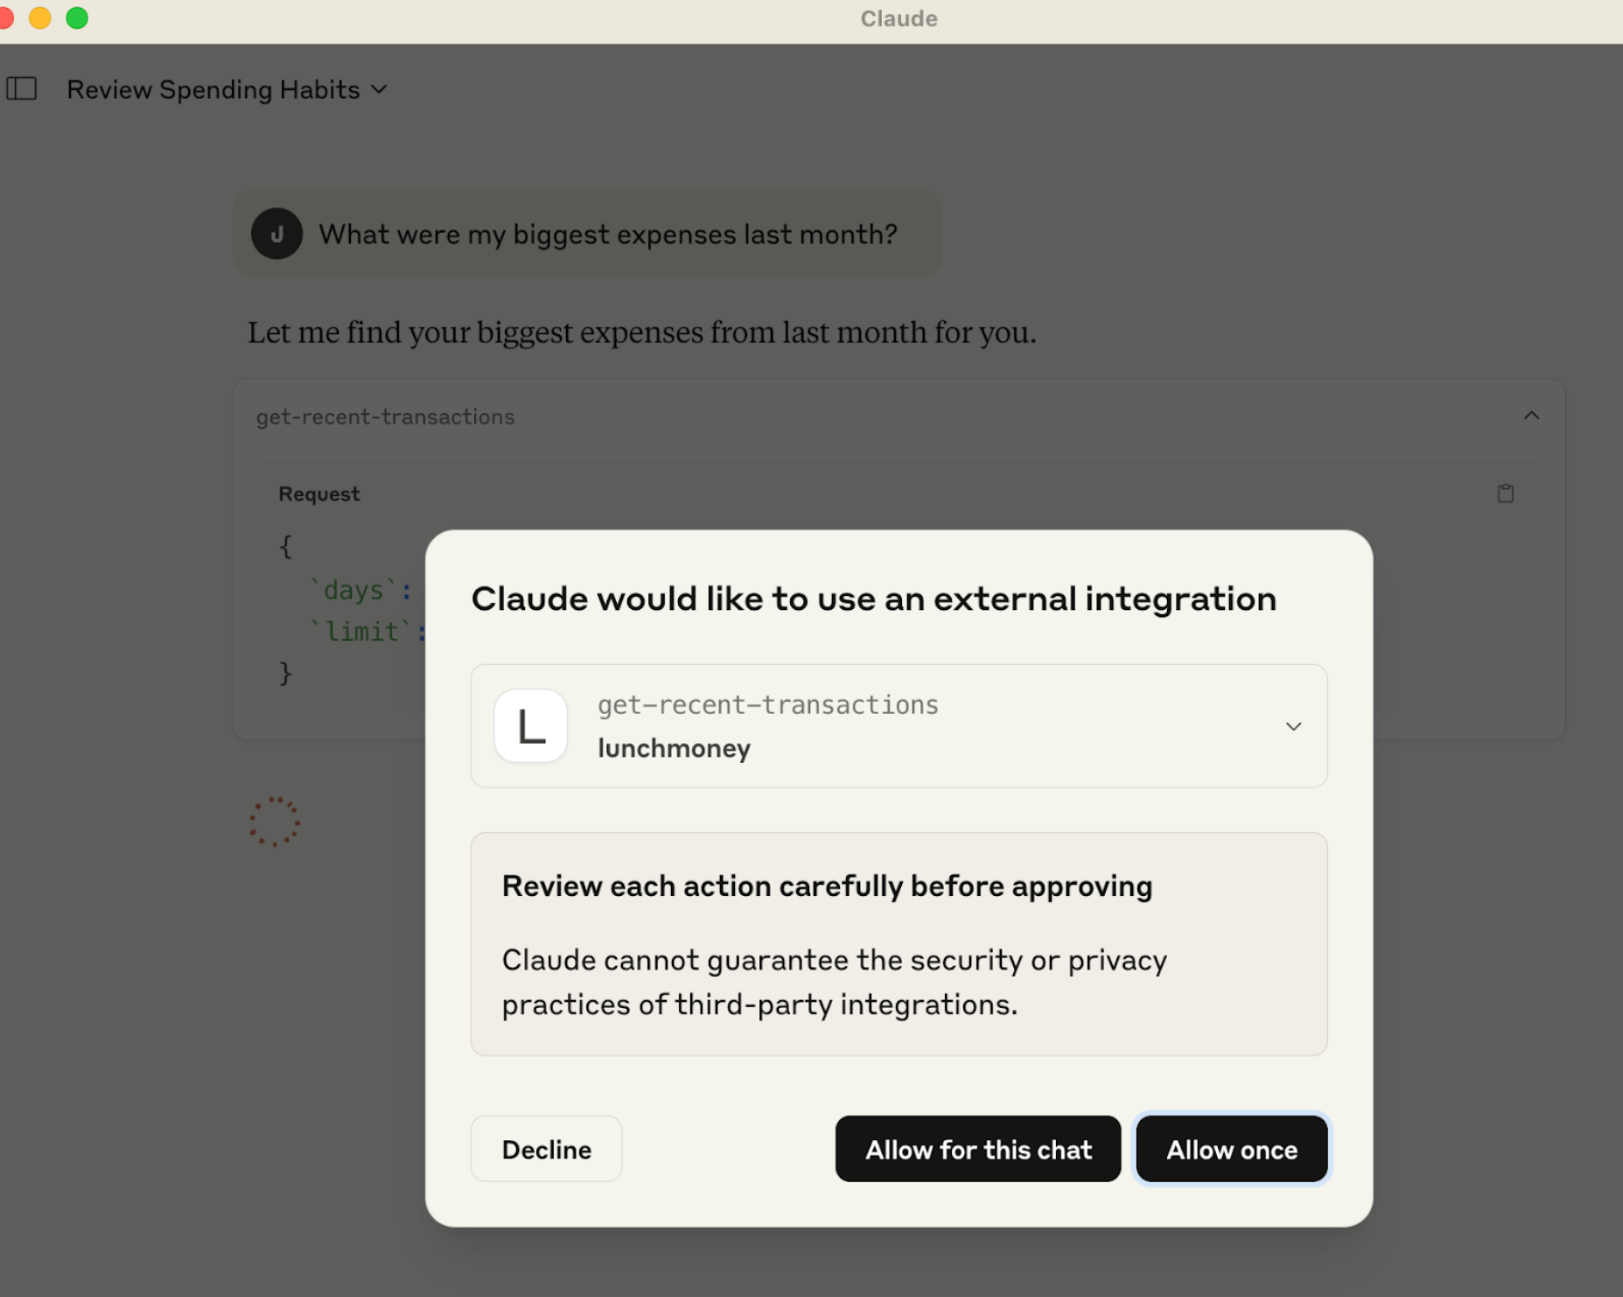
Task: Click the lunchmoney L integration icon
Action: (531, 726)
